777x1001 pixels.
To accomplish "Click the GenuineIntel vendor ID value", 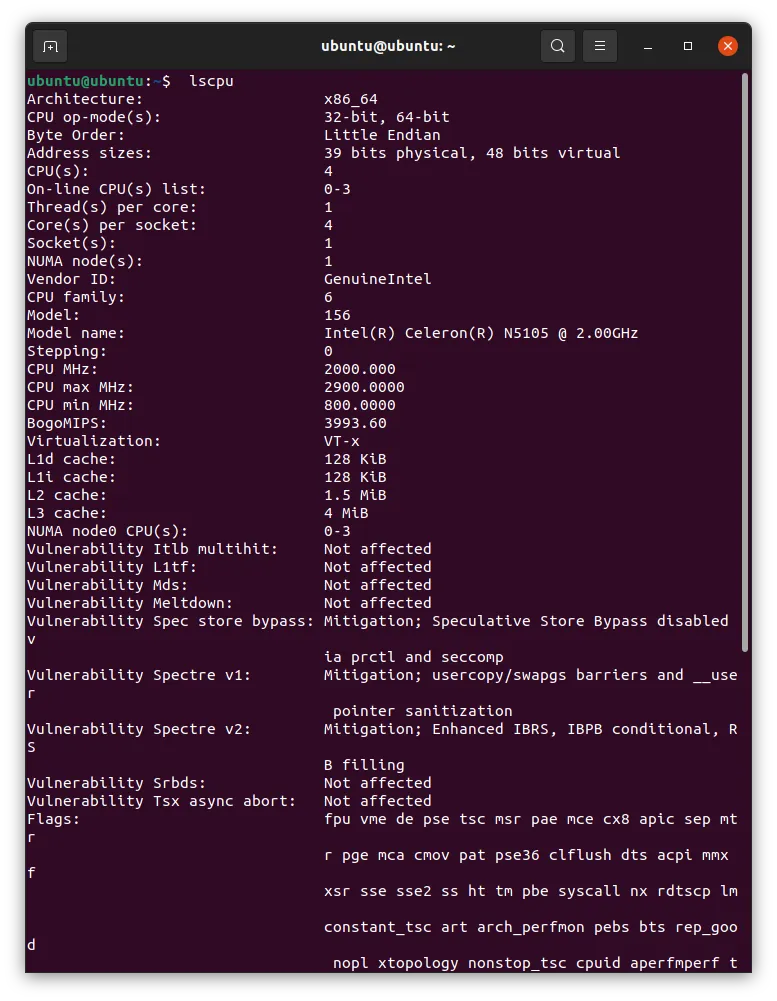I will click(378, 279).
